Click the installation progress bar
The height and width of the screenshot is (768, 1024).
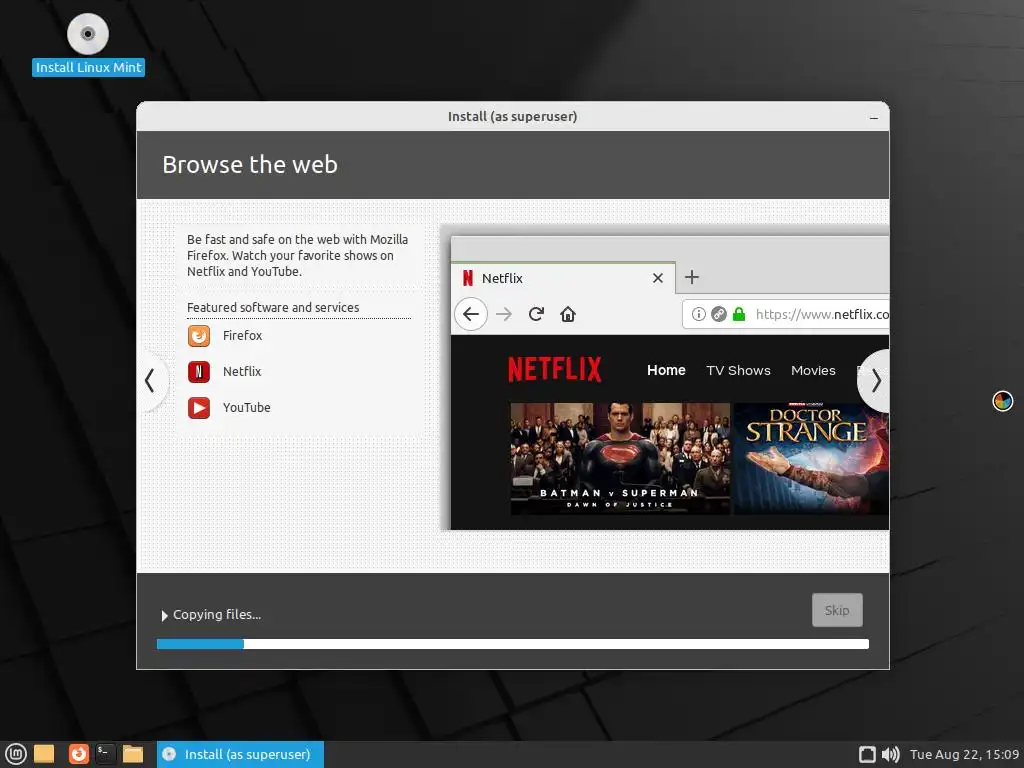(x=513, y=644)
